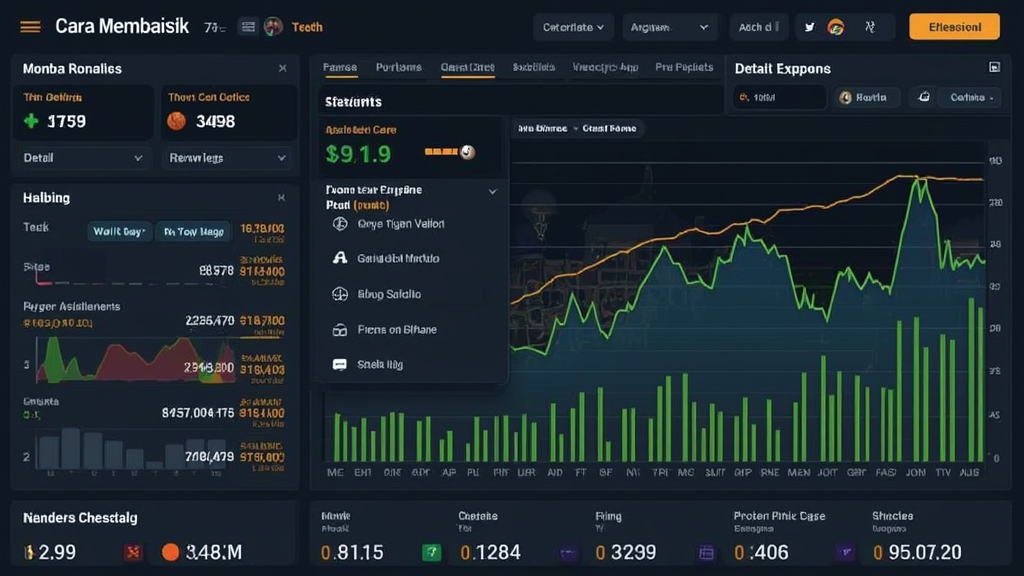Click the briefcase icon beside Ftens on Blhane
Viewport: 1024px width, 576px height.
click(338, 329)
